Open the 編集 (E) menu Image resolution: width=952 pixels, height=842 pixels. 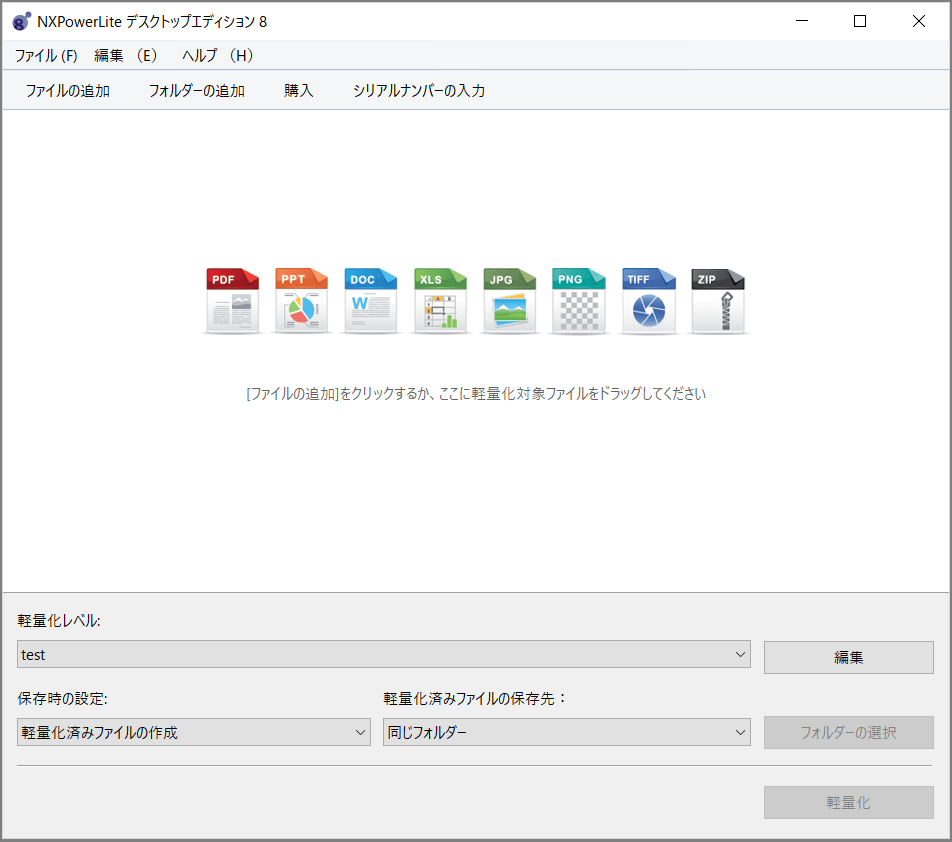coord(126,55)
